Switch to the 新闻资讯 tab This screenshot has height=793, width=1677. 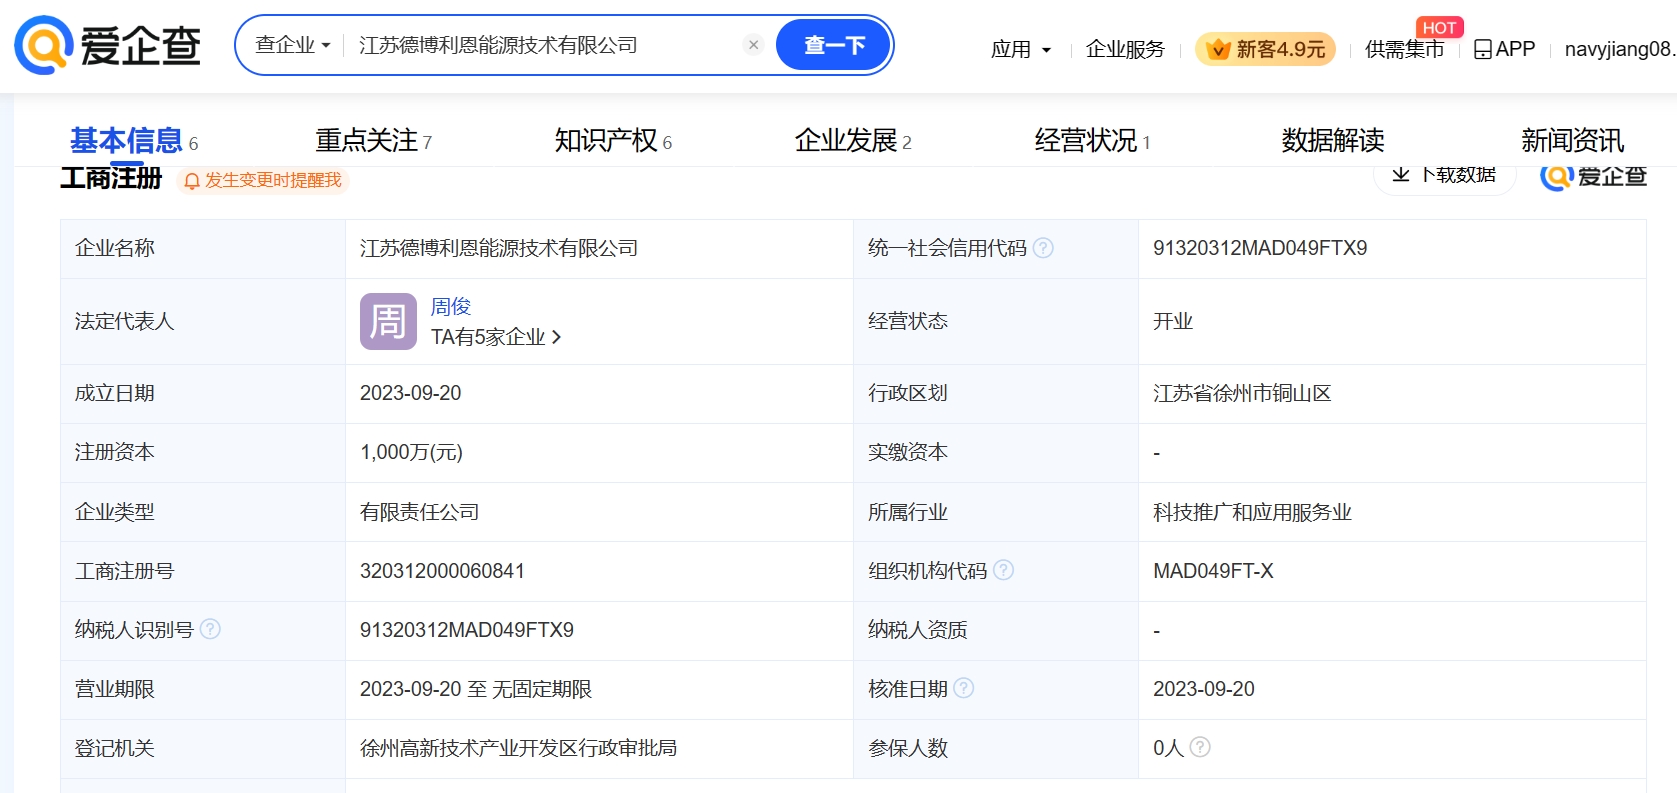[x=1573, y=141]
